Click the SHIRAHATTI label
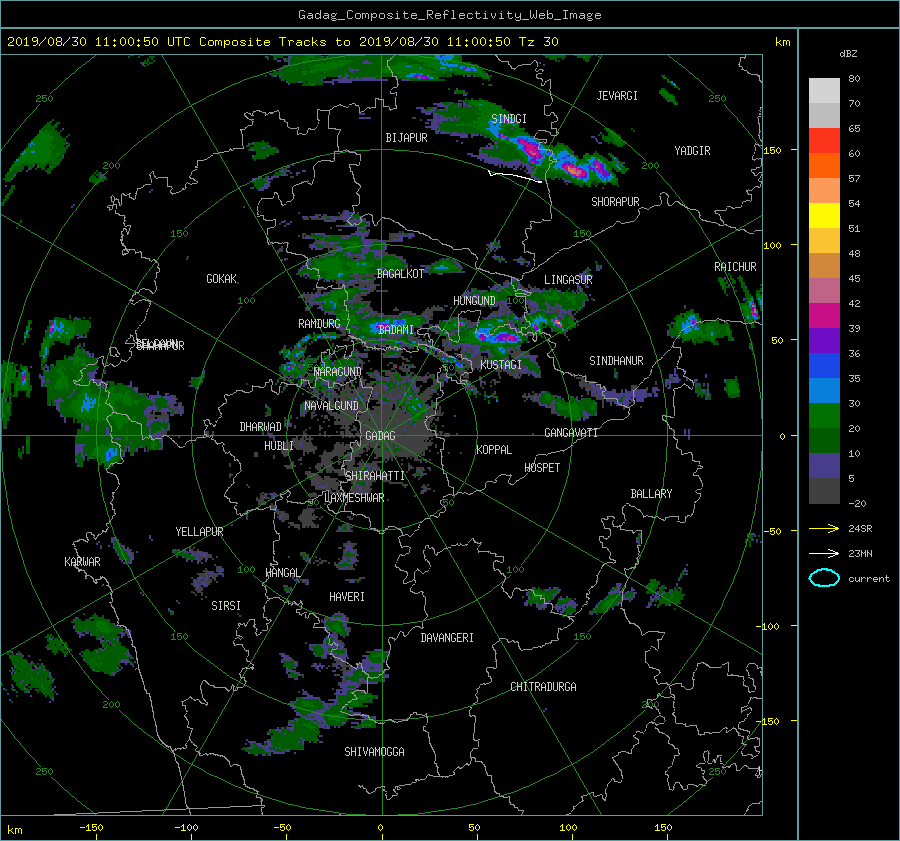Image resolution: width=900 pixels, height=841 pixels. click(x=375, y=476)
